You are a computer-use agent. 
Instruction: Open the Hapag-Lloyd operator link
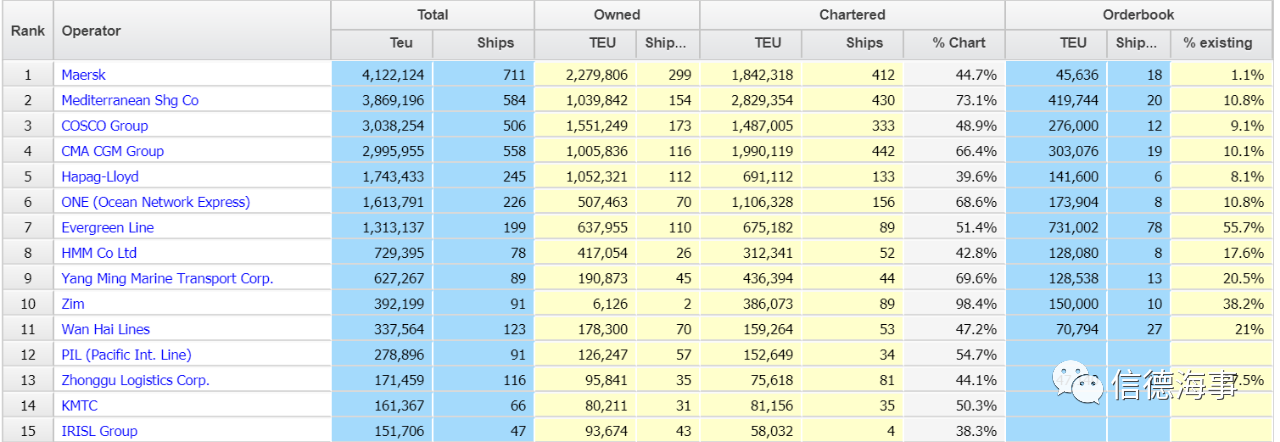pyautogui.click(x=100, y=177)
